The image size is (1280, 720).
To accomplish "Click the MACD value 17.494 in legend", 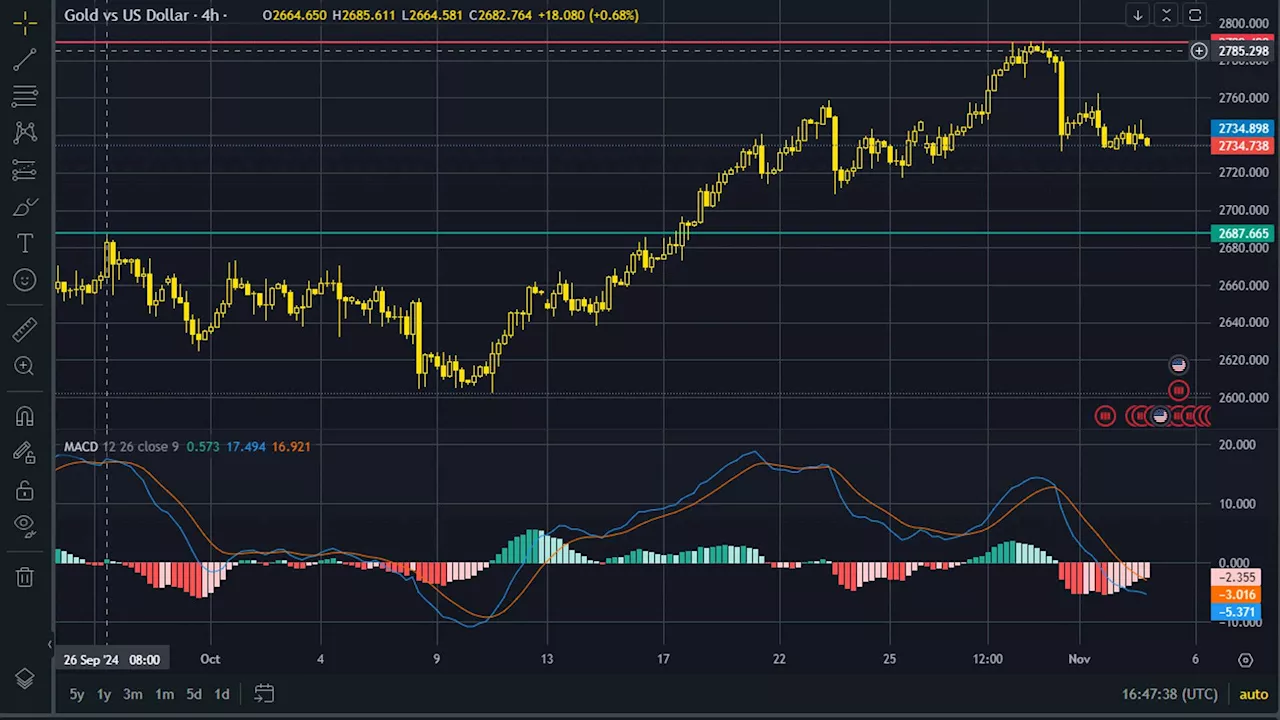I will (x=245, y=447).
